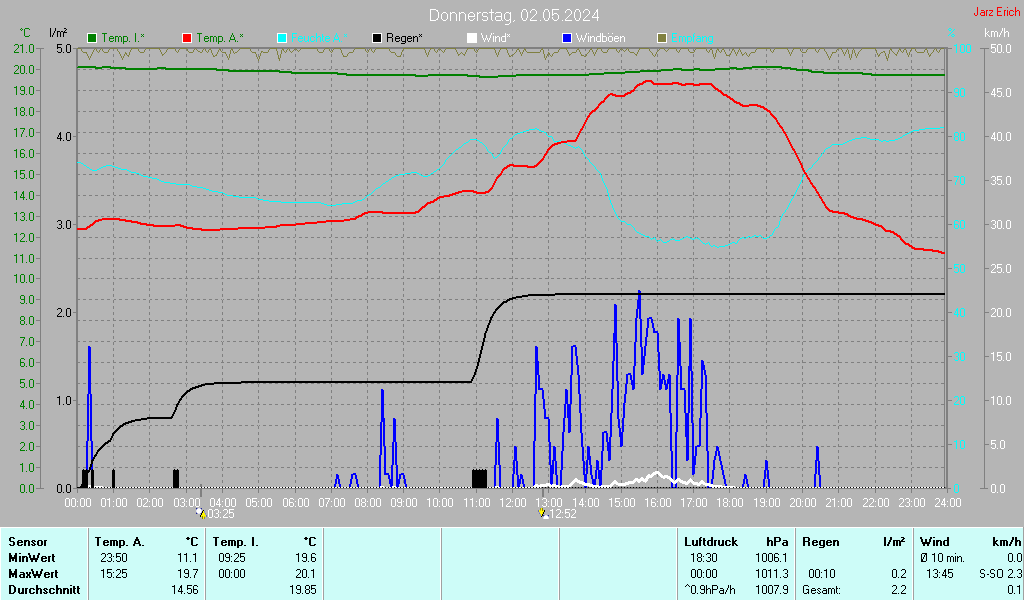
Task: Click the red 'Jarz Erich' author label
Action: click(x=997, y=12)
